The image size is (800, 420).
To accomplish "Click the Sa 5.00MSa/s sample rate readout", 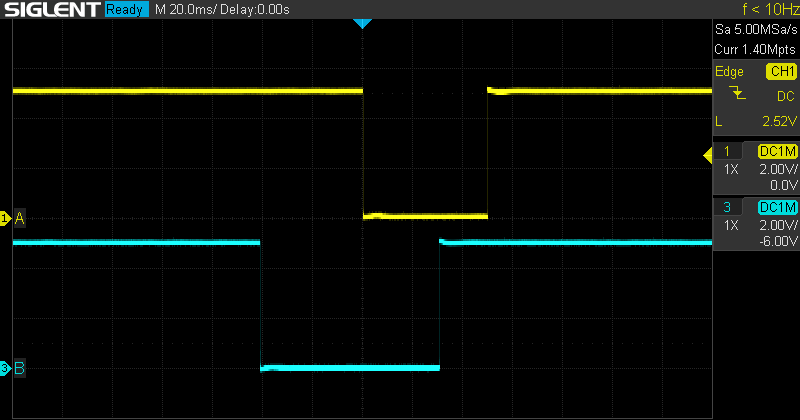I will 755,32.
